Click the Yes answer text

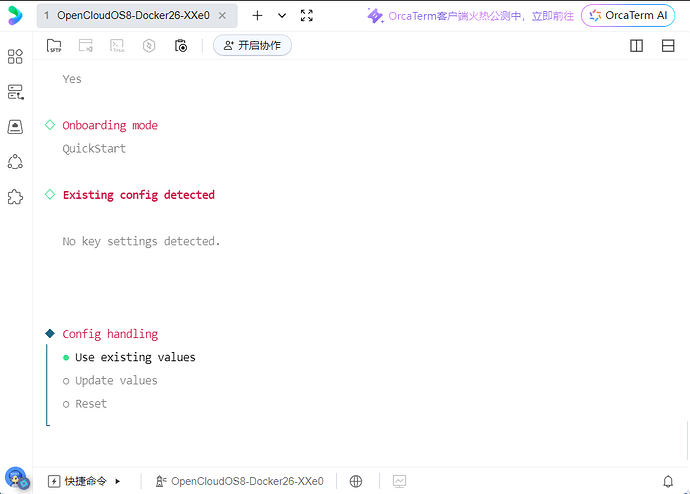click(72, 79)
